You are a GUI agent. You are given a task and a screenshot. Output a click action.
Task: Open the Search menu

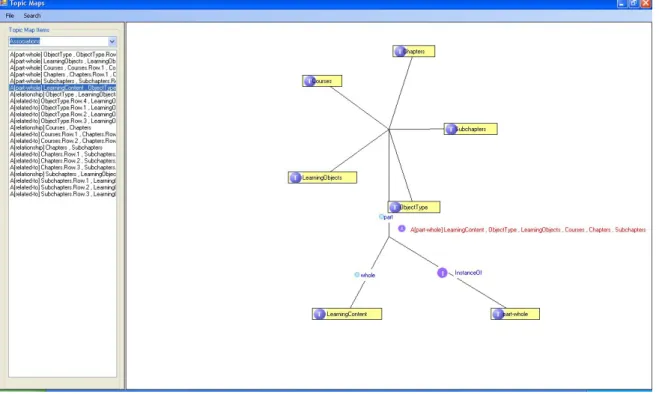point(32,16)
